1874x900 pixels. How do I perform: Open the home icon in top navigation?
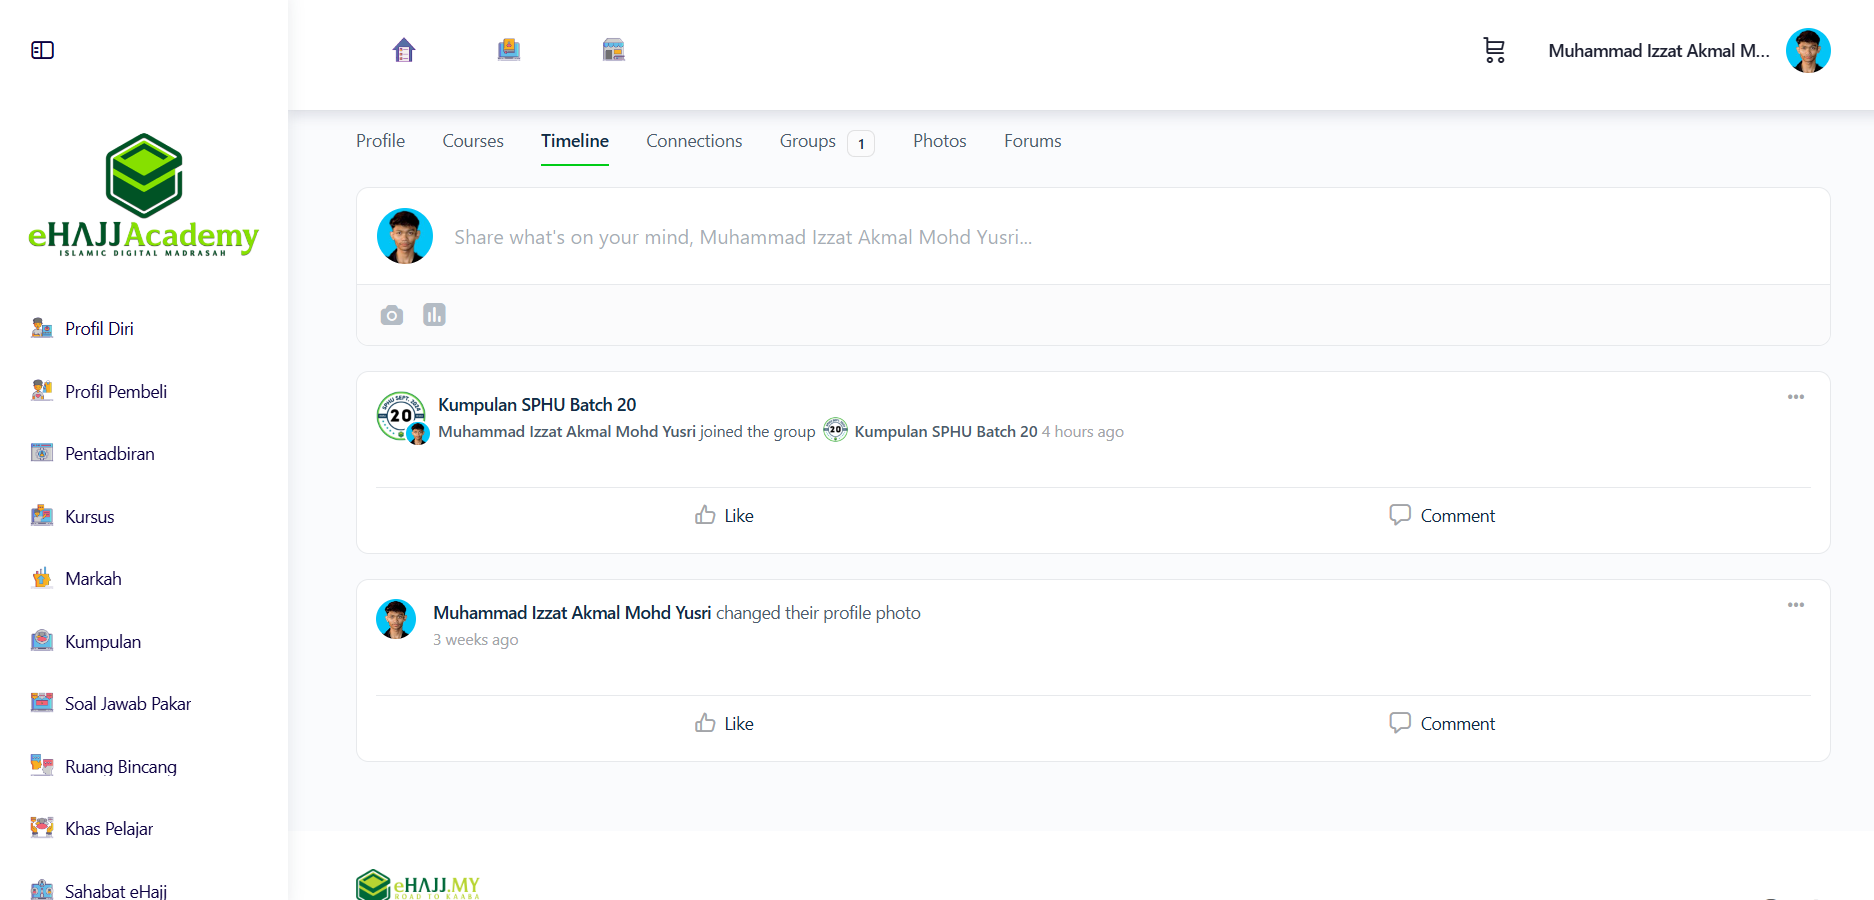tap(404, 50)
